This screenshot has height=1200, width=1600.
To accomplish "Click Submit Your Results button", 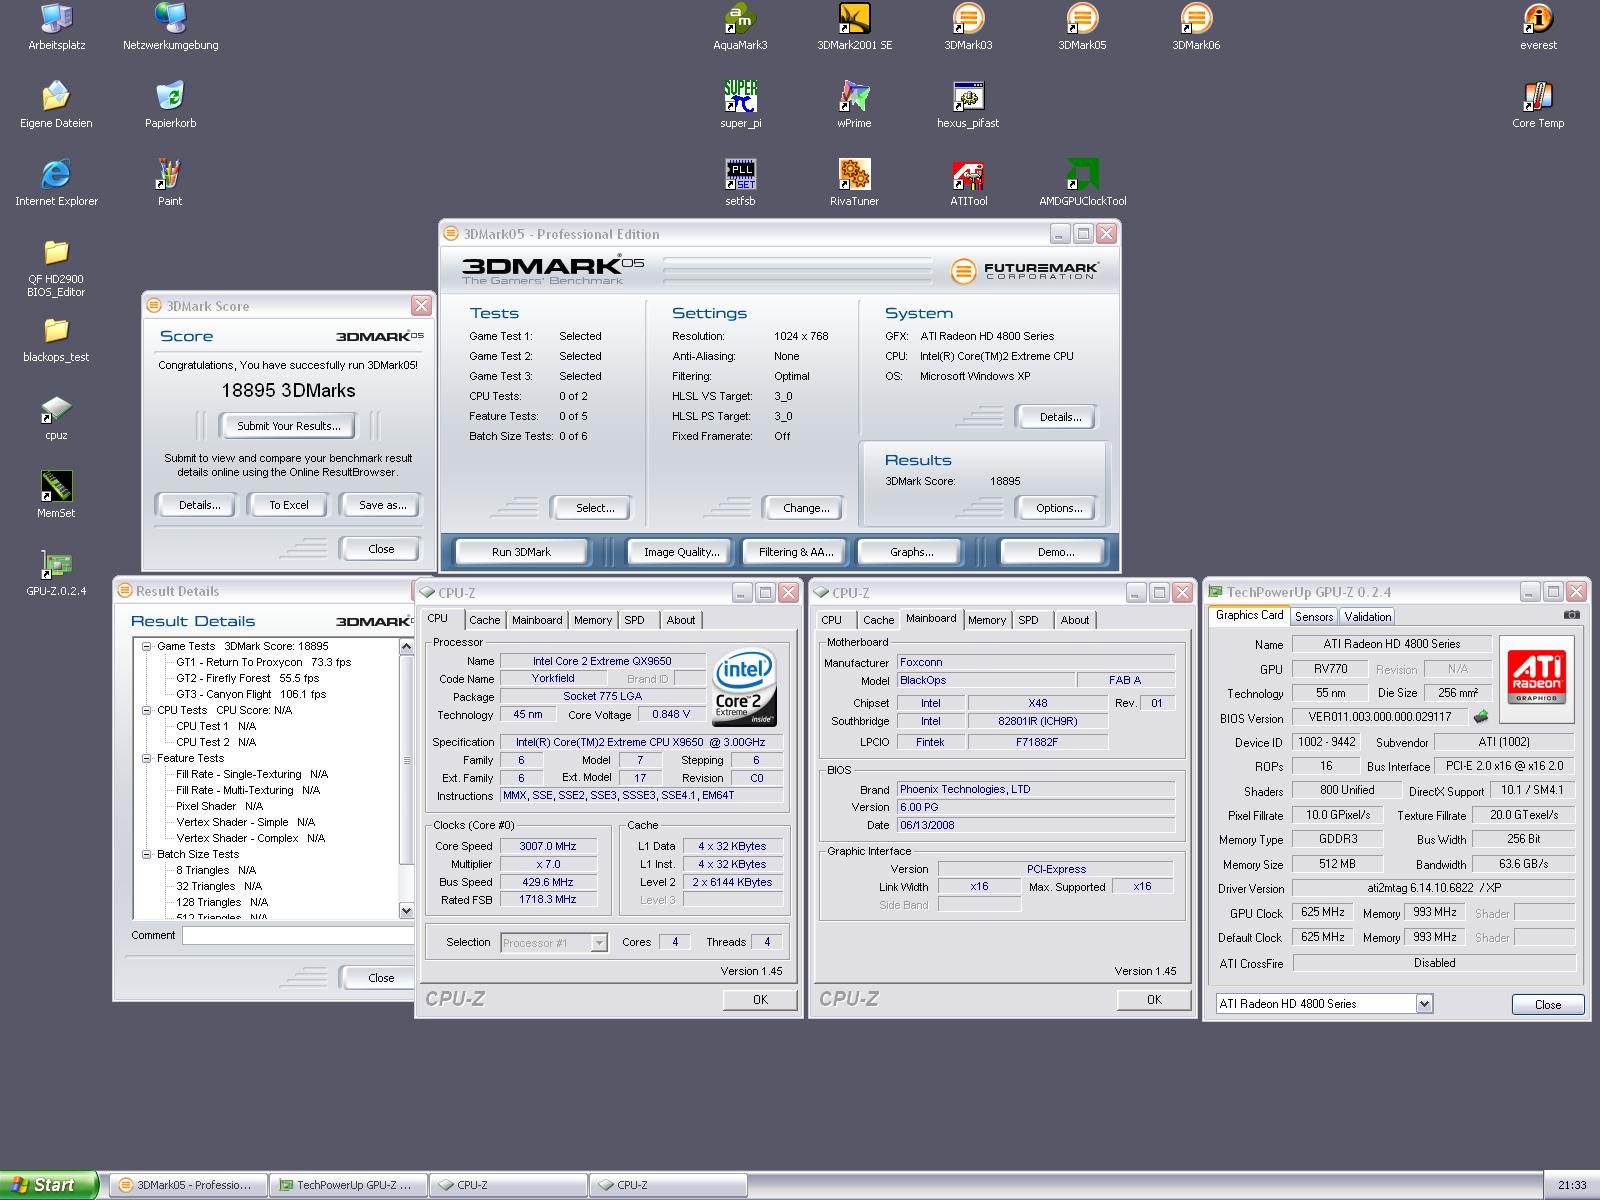I will coord(289,426).
